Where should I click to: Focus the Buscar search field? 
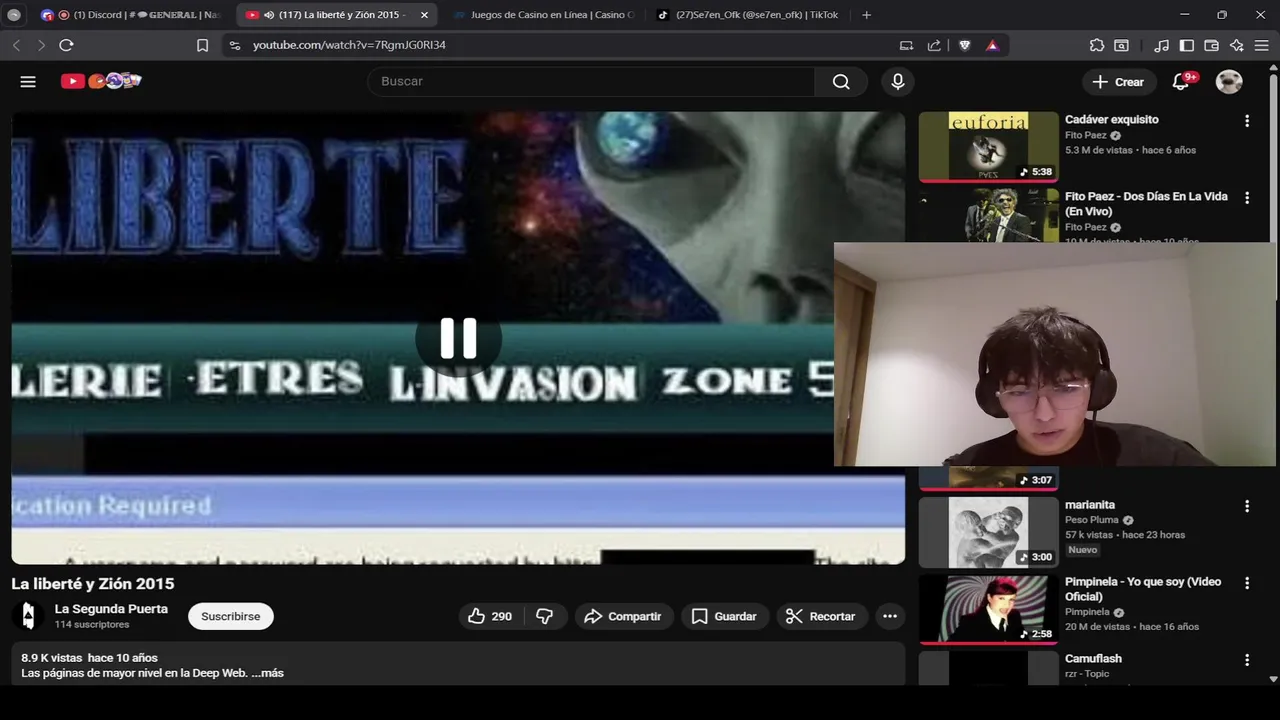click(592, 82)
